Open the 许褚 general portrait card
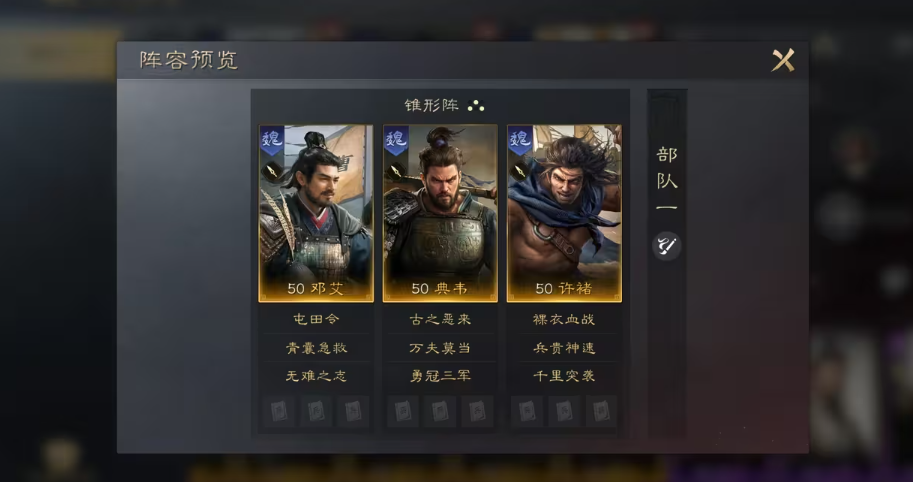Image resolution: width=913 pixels, height=482 pixels. tap(564, 213)
